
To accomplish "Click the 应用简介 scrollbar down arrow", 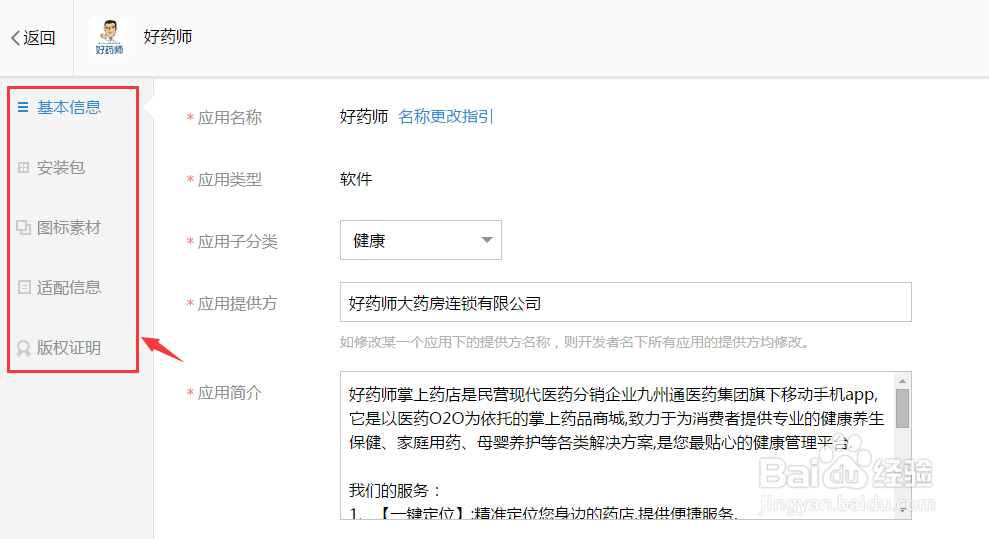I will click(x=903, y=510).
